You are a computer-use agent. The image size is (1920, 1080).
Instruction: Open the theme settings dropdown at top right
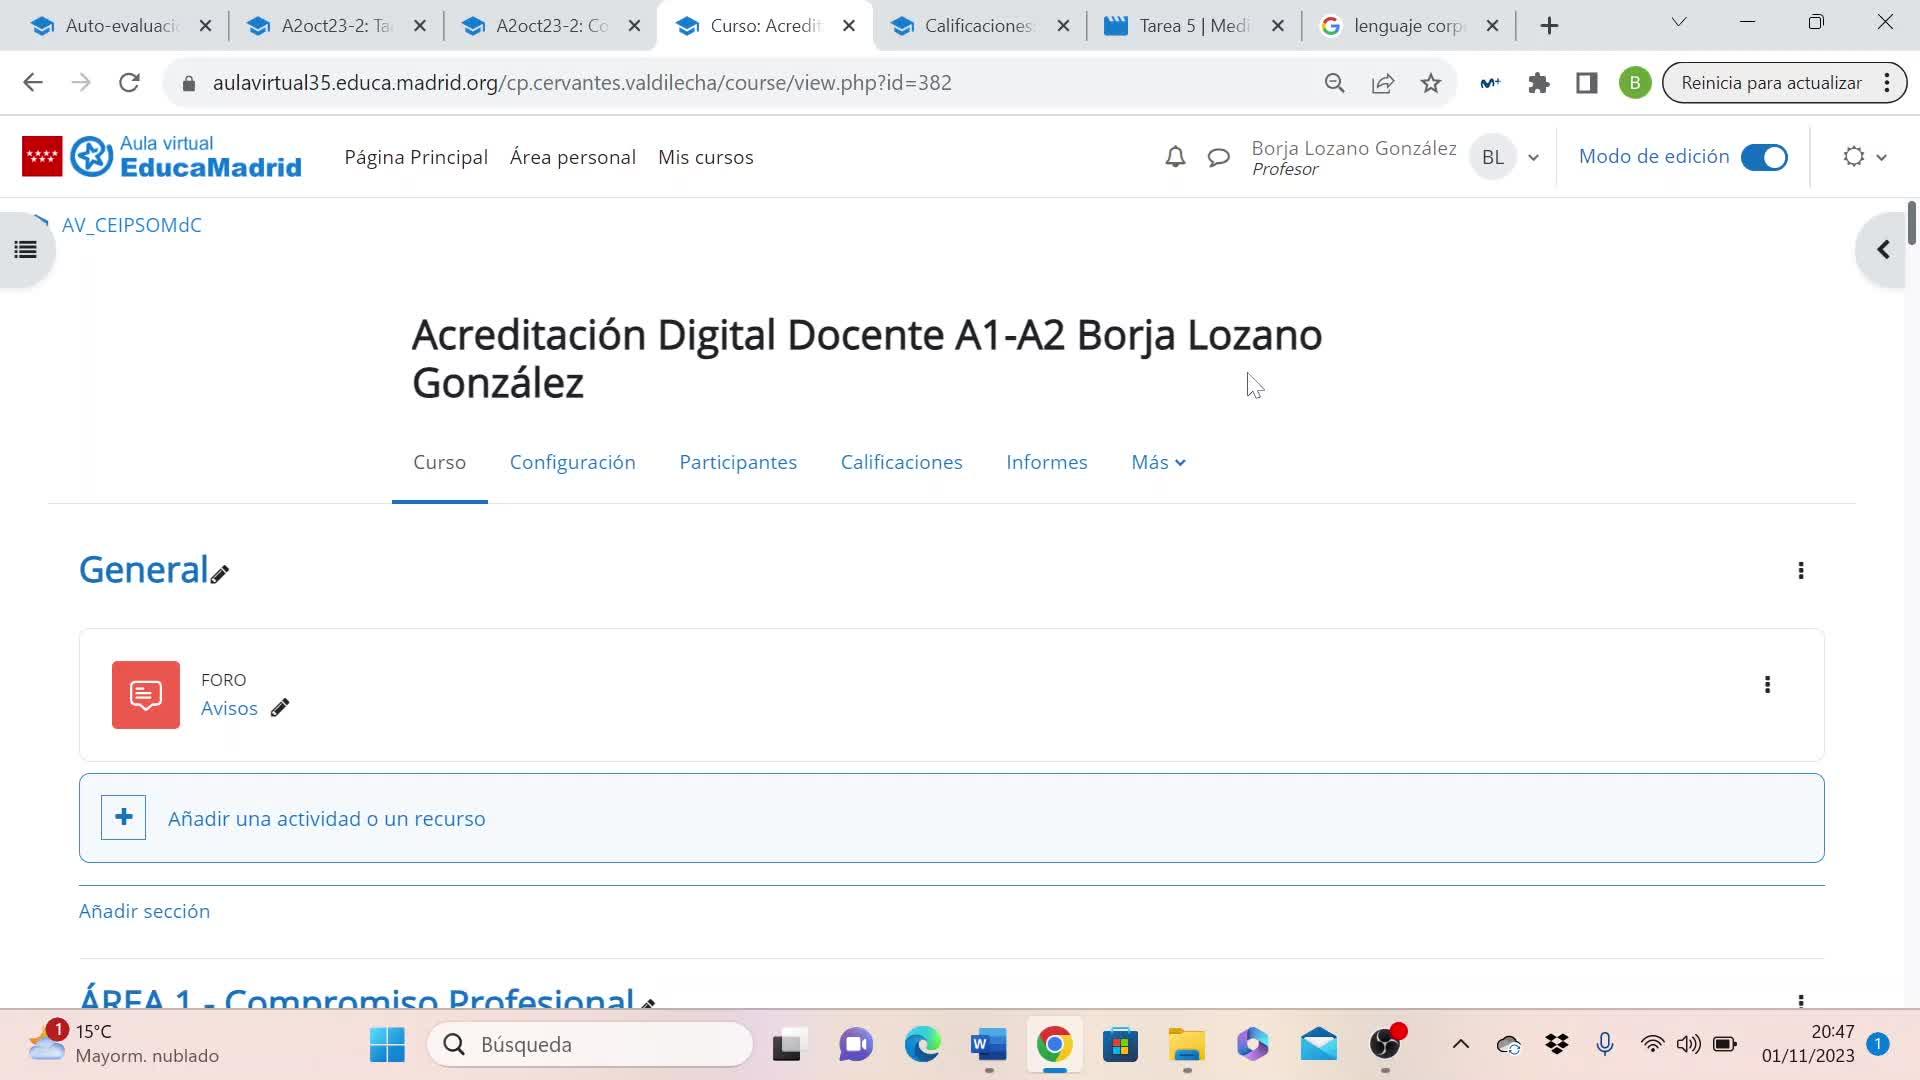[x=1864, y=157]
